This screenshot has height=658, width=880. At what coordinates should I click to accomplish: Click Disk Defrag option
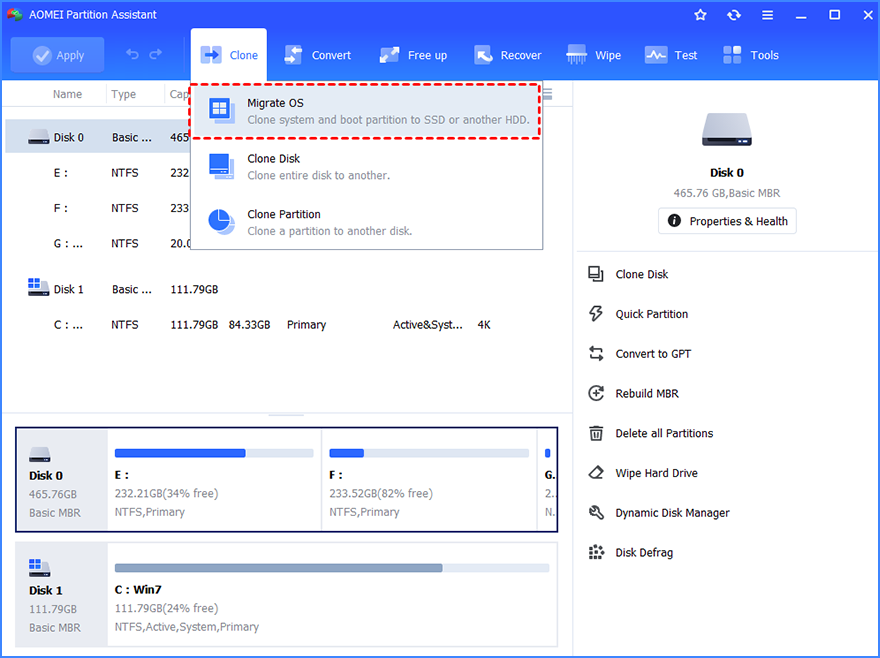[644, 553]
